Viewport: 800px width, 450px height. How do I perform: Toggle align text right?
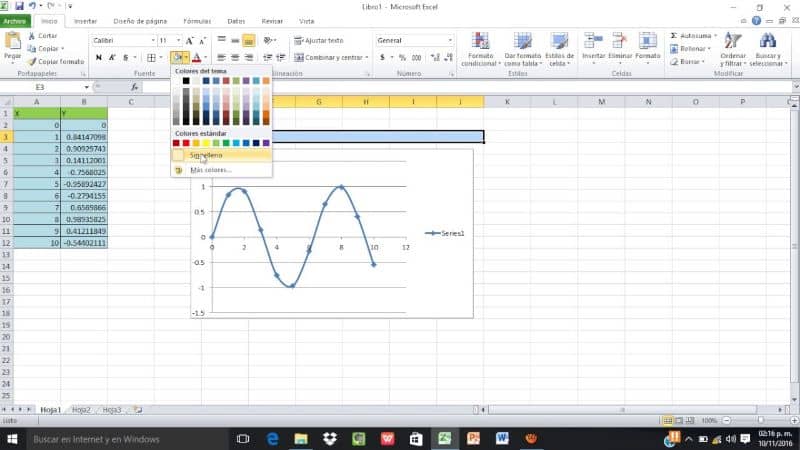249,58
